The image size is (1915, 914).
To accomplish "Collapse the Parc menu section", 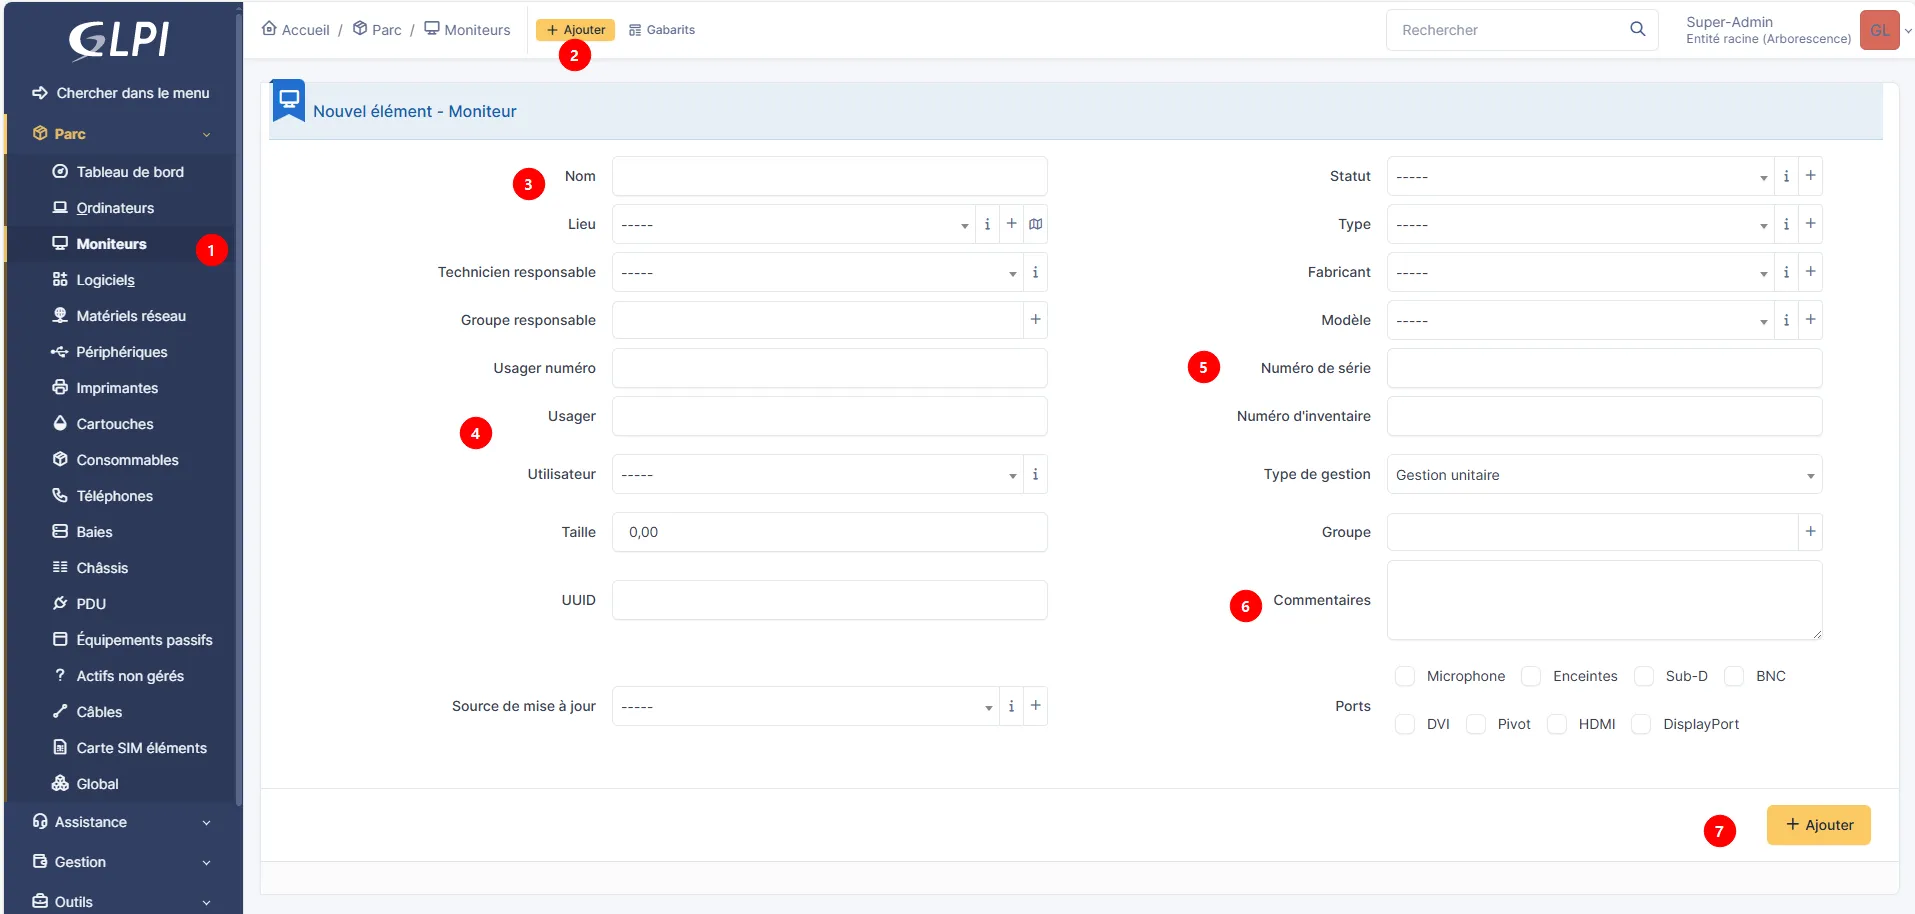I will click(x=121, y=134).
